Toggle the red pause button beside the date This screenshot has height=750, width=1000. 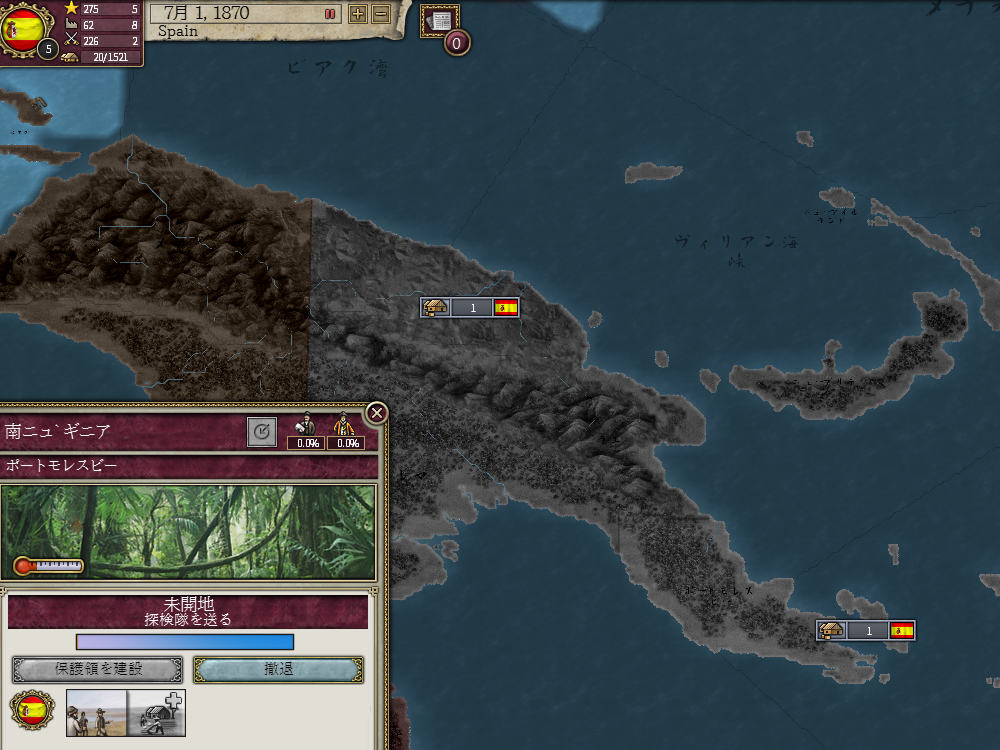coord(330,14)
